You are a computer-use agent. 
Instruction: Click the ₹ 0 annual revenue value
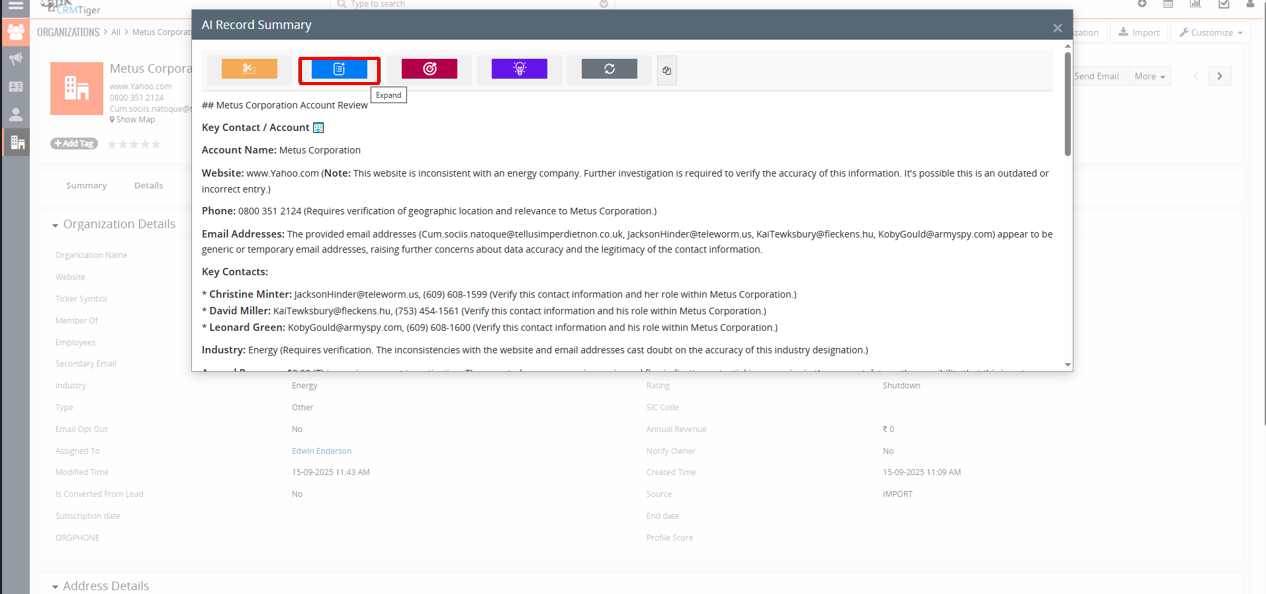click(888, 429)
